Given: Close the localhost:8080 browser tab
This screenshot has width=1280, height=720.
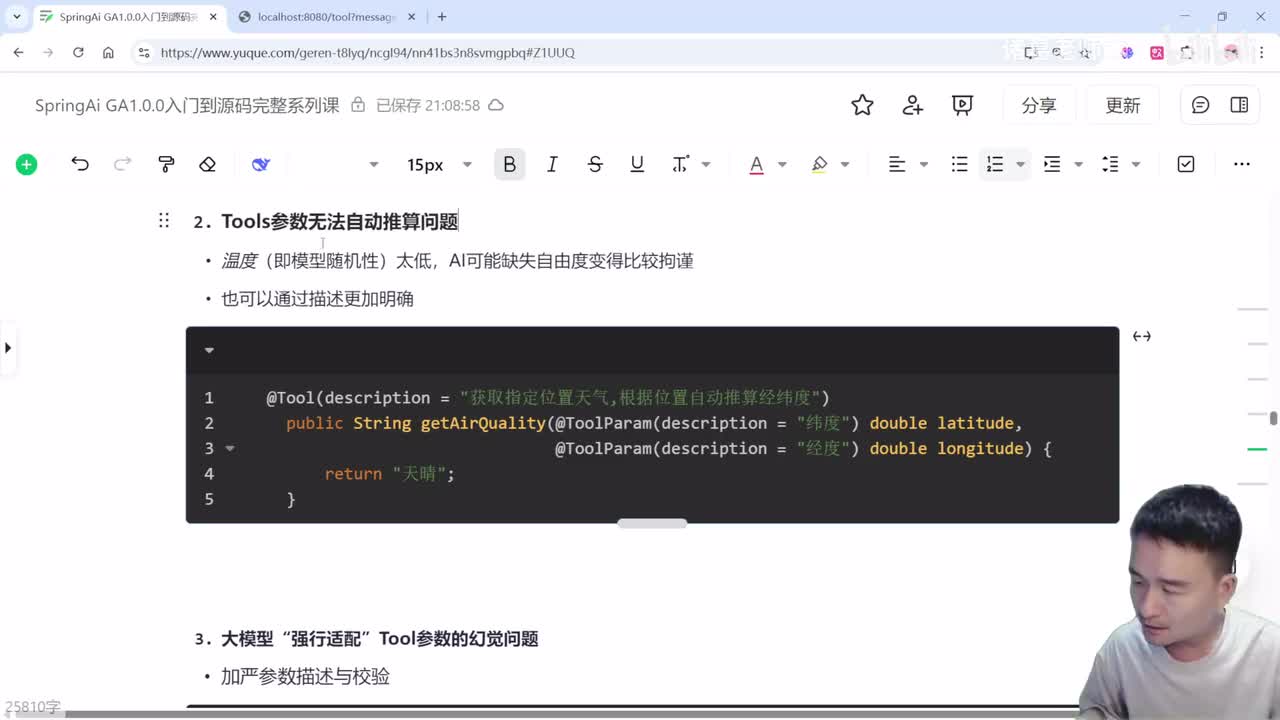Looking at the screenshot, I should [x=410, y=17].
